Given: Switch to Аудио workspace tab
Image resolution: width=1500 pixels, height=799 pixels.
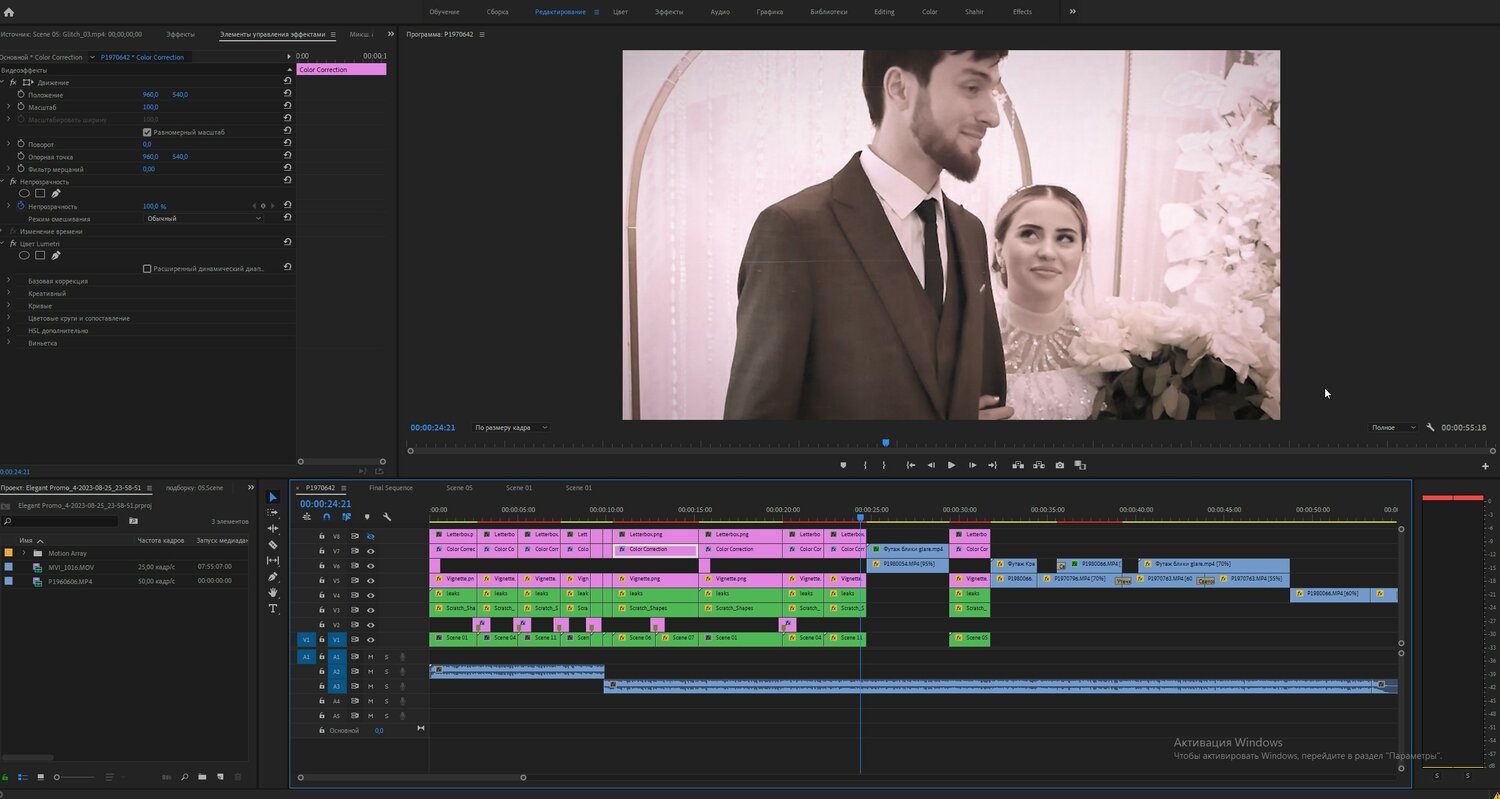Looking at the screenshot, I should point(719,12).
